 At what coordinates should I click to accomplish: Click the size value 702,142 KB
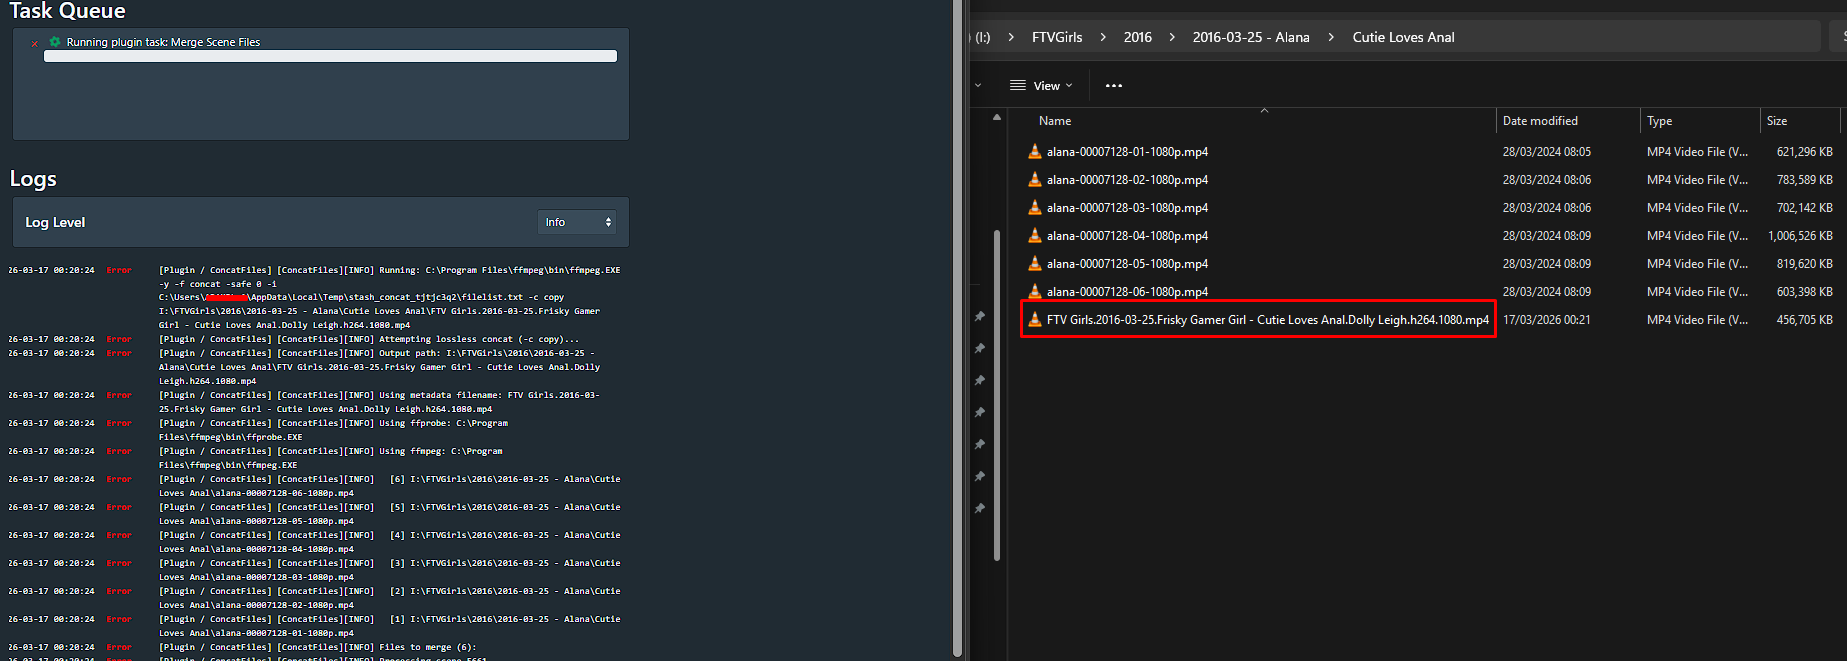point(1805,208)
